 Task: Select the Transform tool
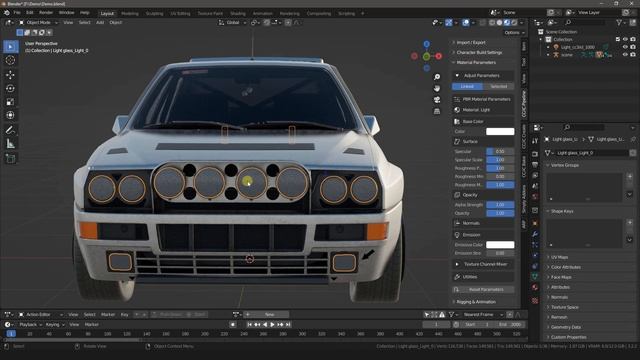(x=10, y=115)
